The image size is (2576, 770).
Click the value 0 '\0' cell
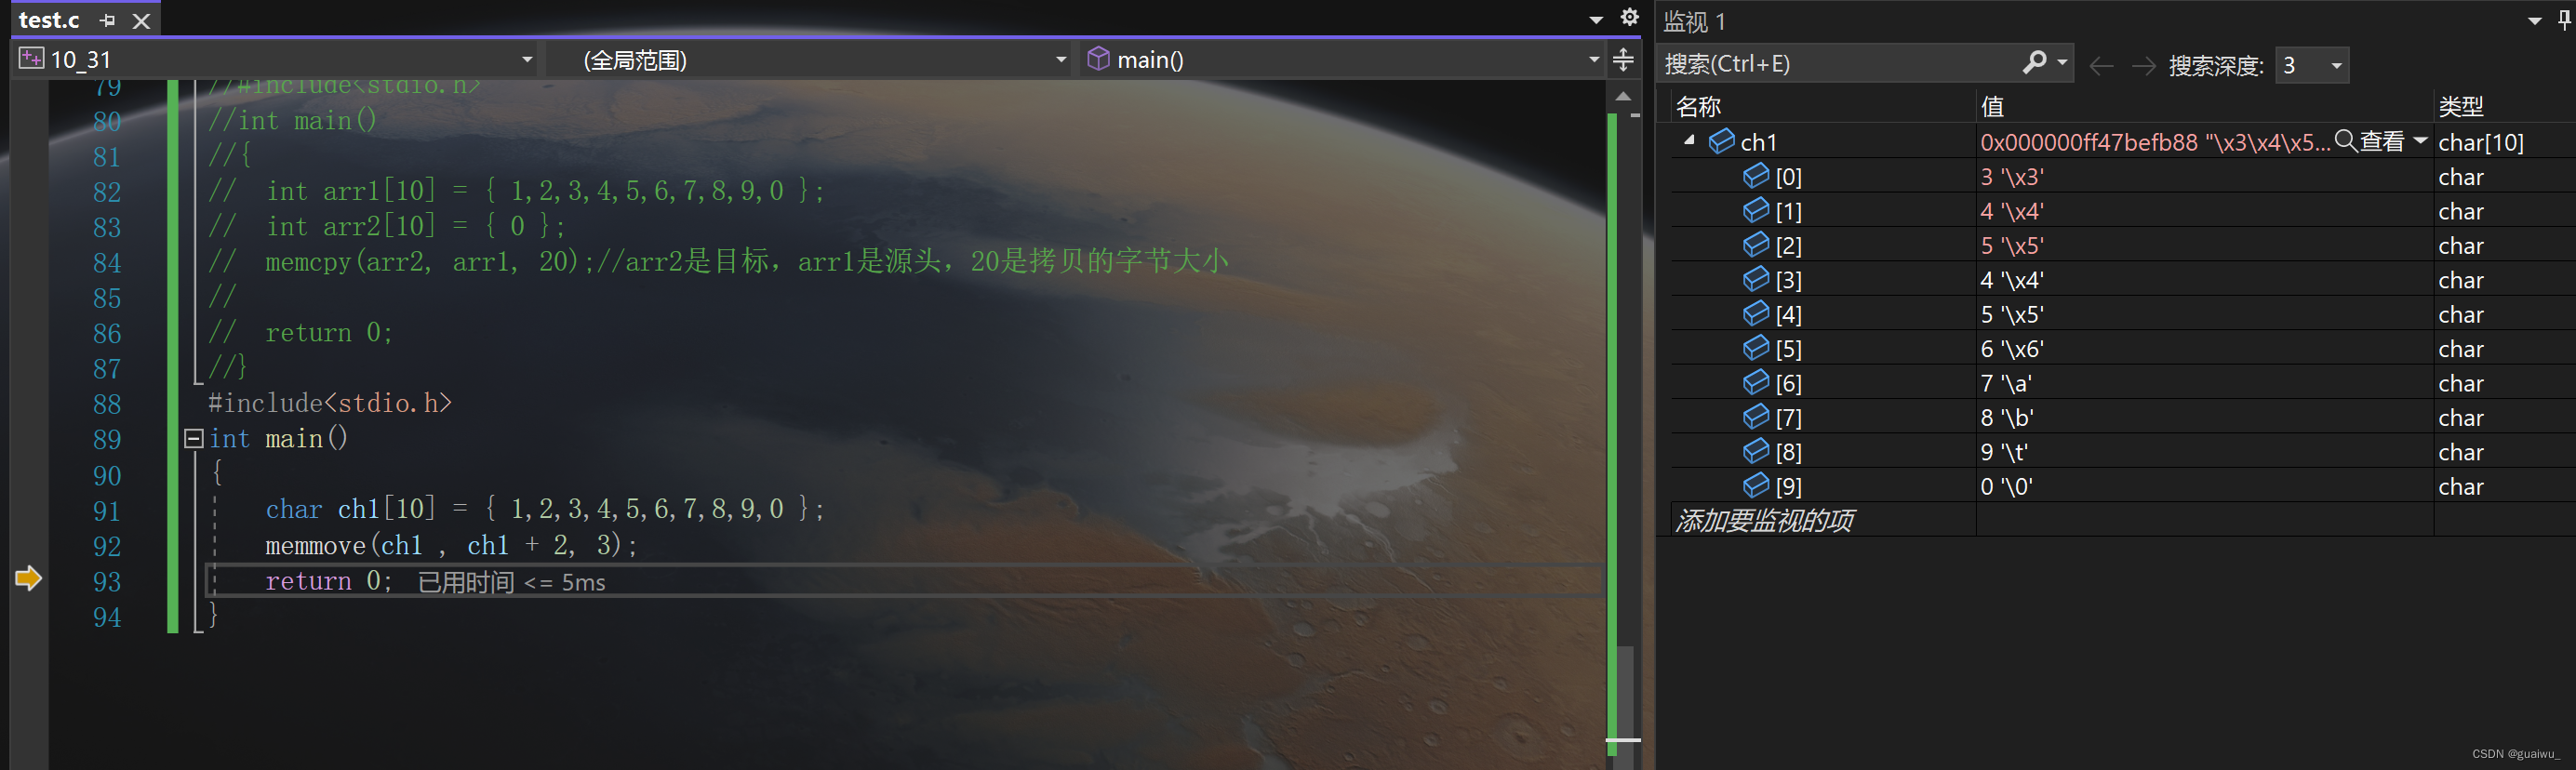coord(2204,487)
